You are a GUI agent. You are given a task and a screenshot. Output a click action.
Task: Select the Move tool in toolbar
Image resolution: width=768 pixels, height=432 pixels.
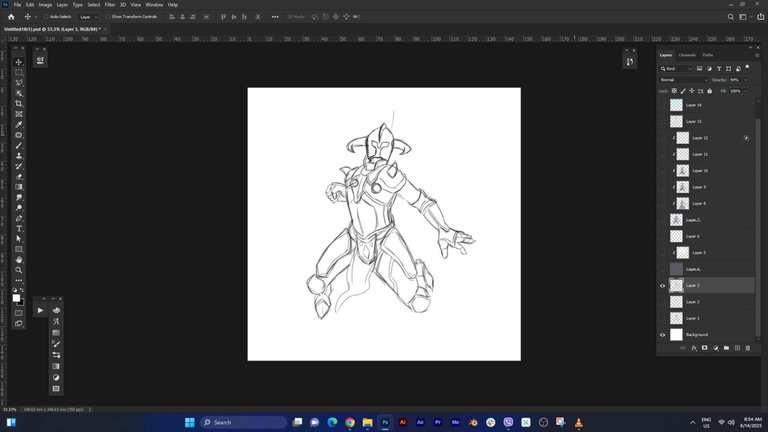click(19, 62)
